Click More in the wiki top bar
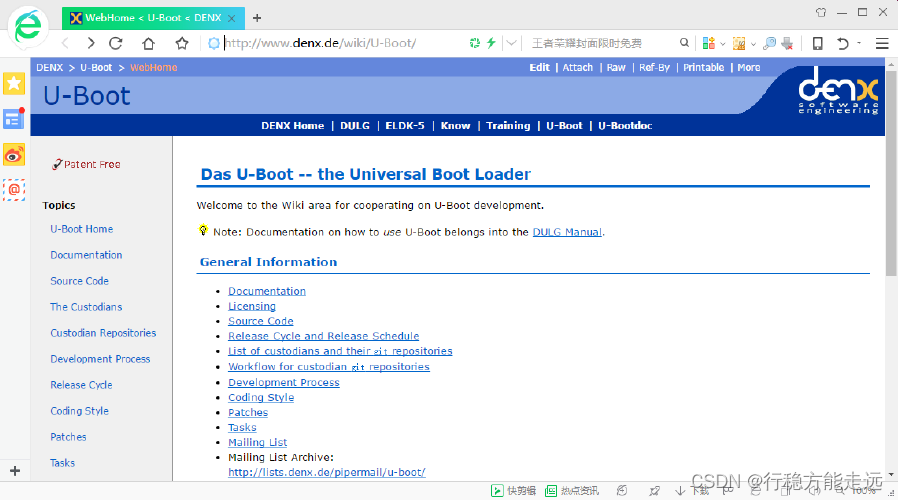Screen dimensions: 898x500 749,68
